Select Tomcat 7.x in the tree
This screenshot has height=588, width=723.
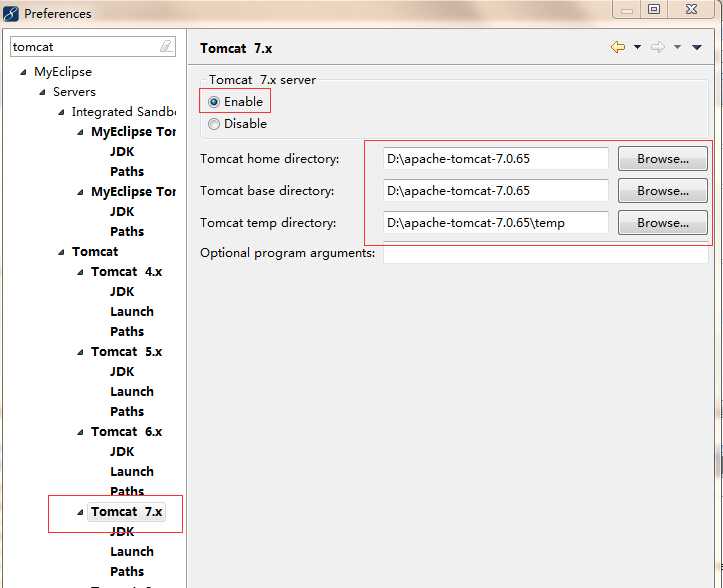coord(126,512)
